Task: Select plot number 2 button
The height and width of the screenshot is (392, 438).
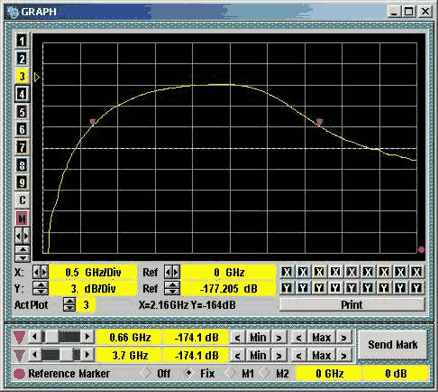Action: tap(22, 59)
